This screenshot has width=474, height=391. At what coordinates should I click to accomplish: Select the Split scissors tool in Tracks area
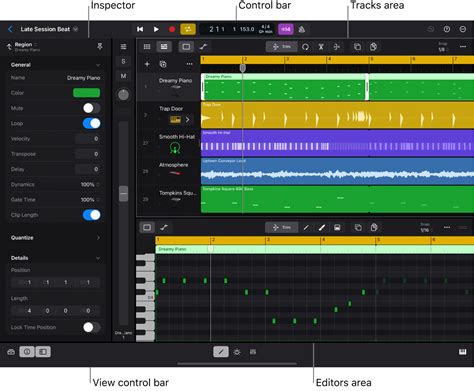321,47
